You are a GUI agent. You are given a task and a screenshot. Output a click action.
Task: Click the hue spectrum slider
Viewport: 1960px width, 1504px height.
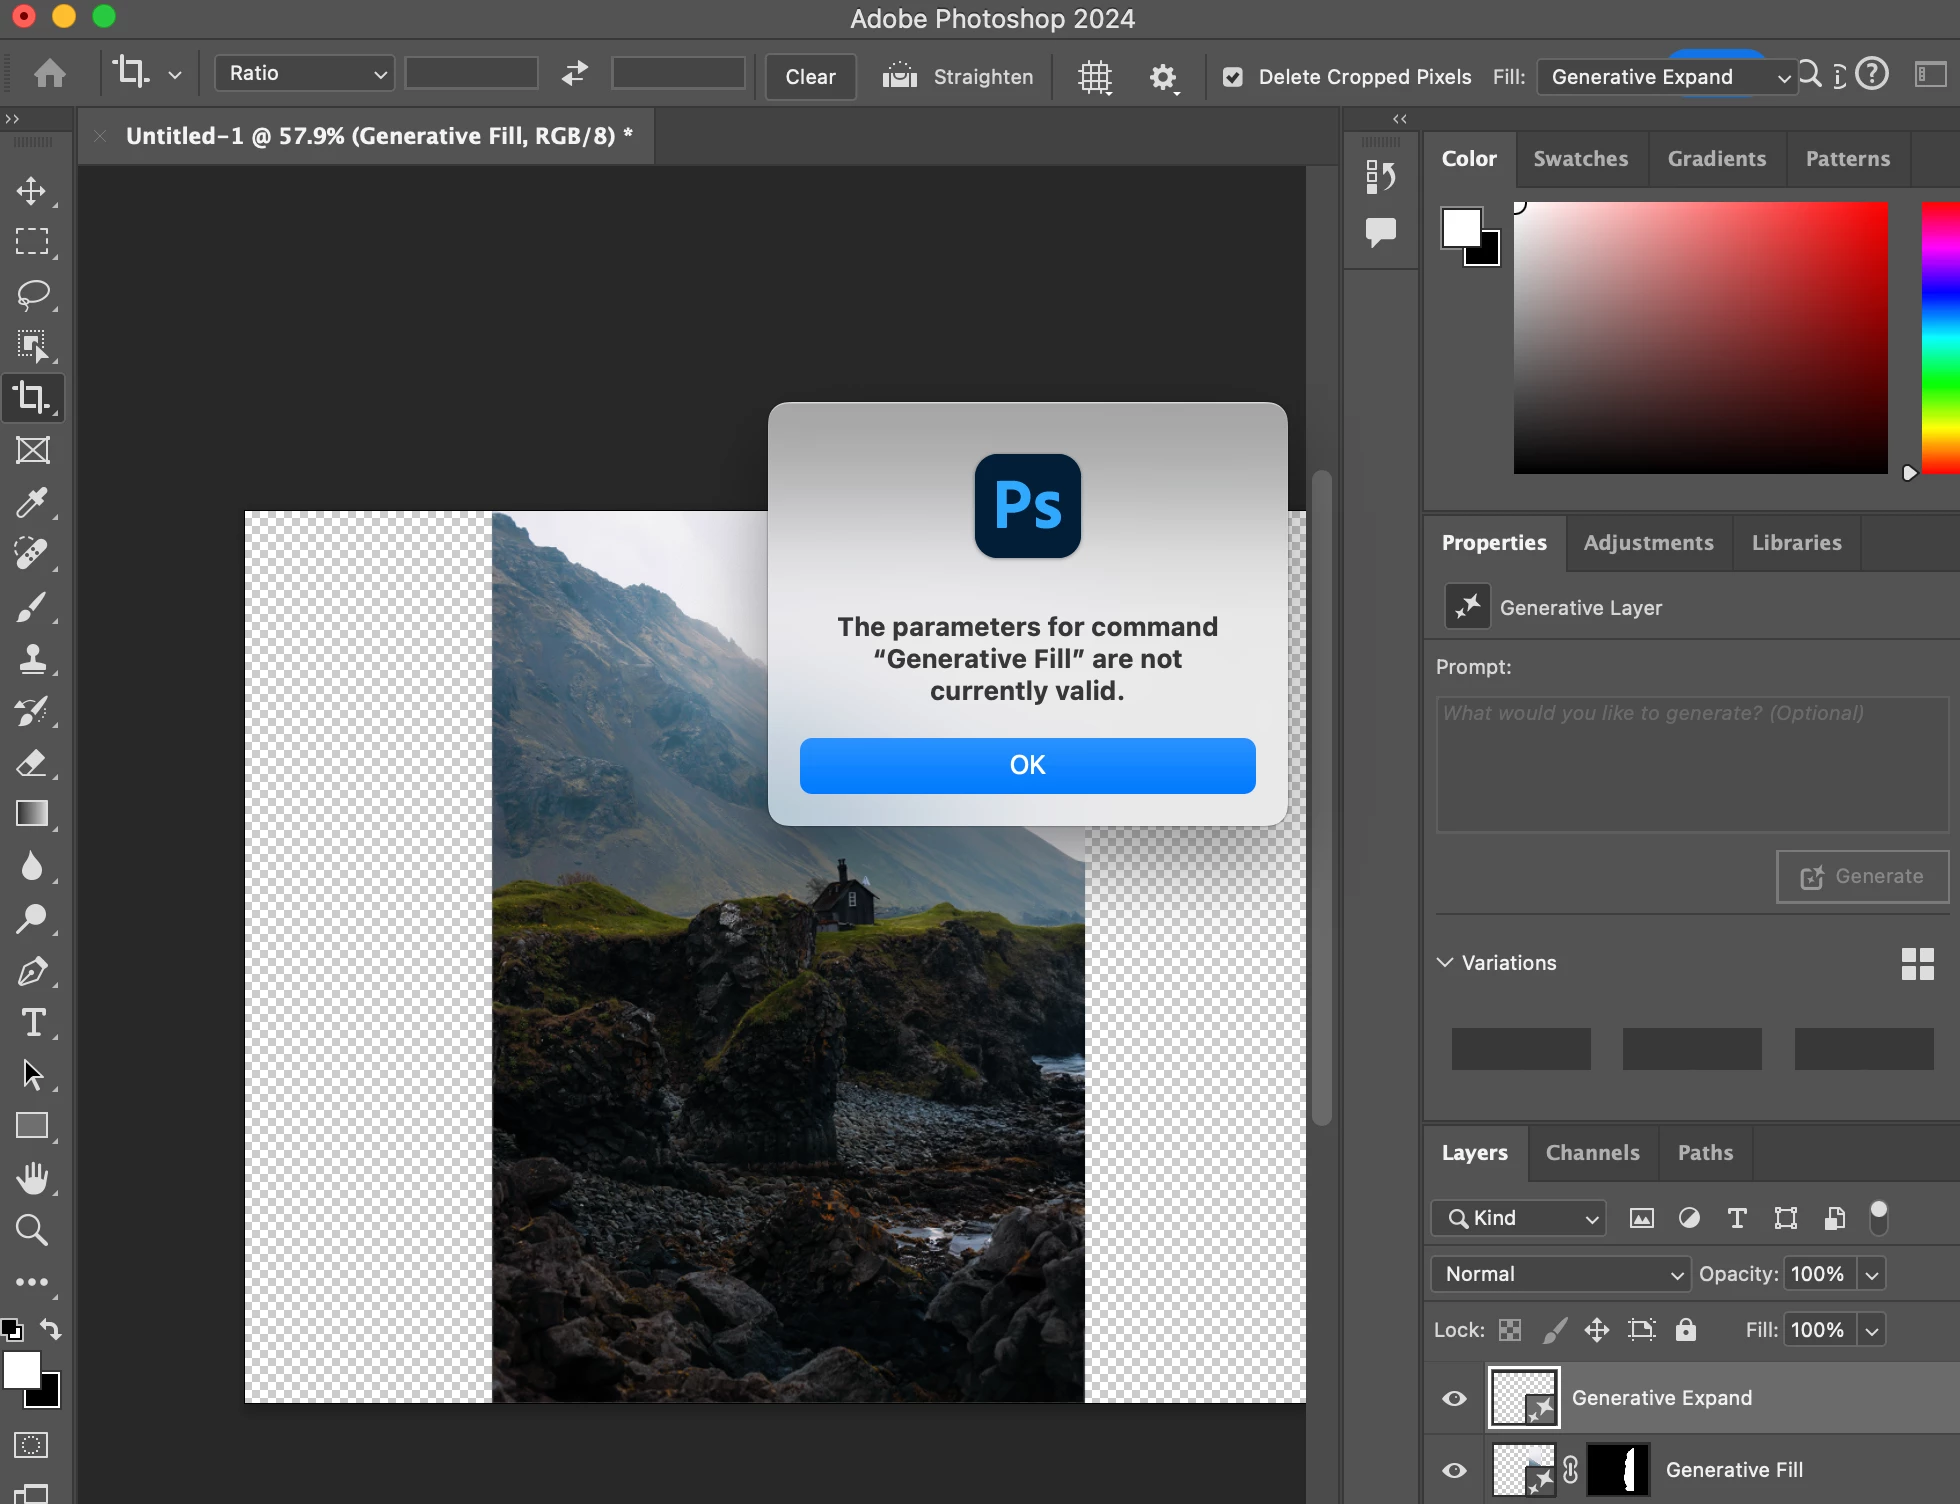pos(1940,338)
